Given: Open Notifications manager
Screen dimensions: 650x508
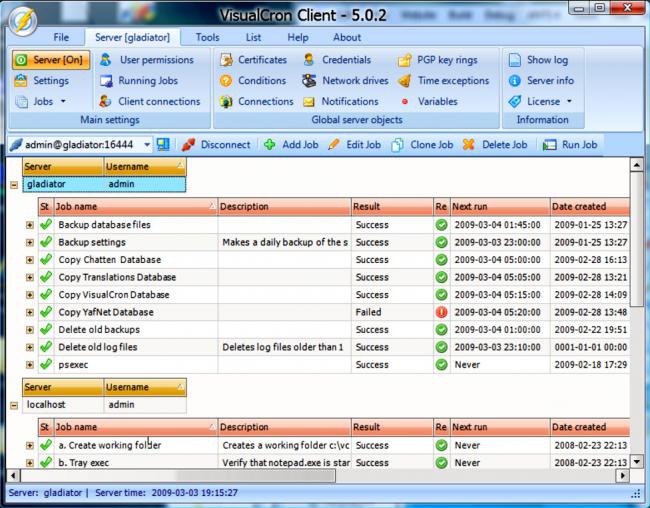Looking at the screenshot, I should [341, 101].
